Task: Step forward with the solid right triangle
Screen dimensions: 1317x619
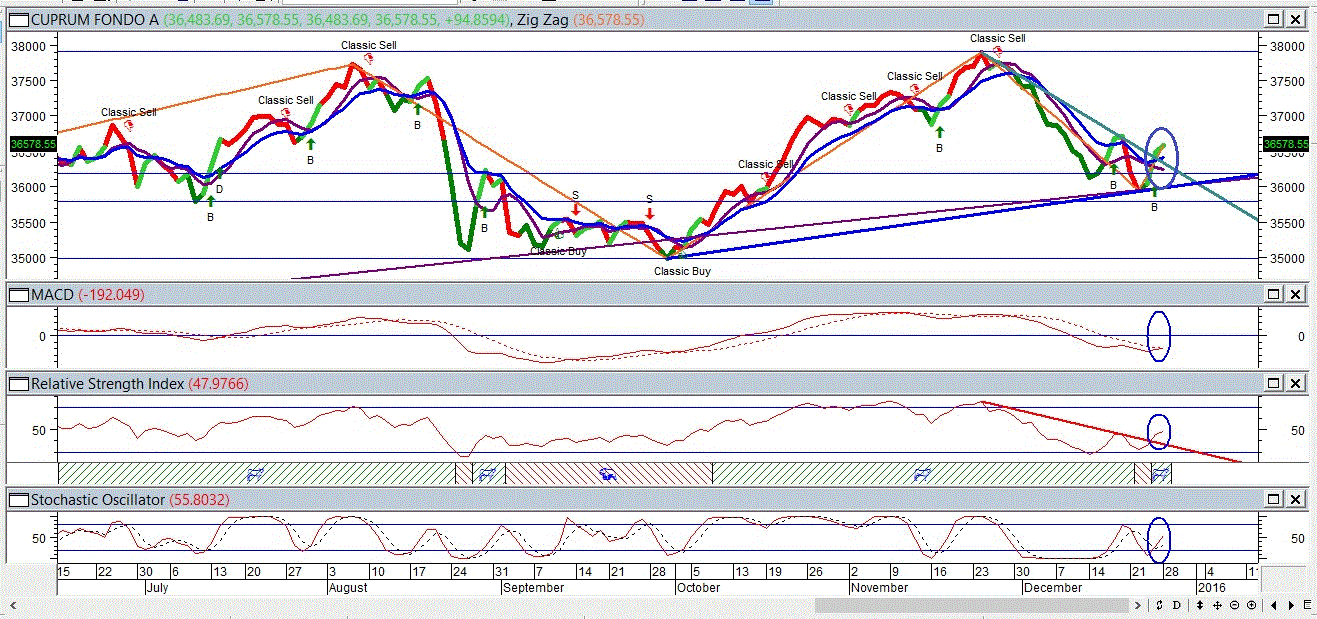Action: (1291, 605)
